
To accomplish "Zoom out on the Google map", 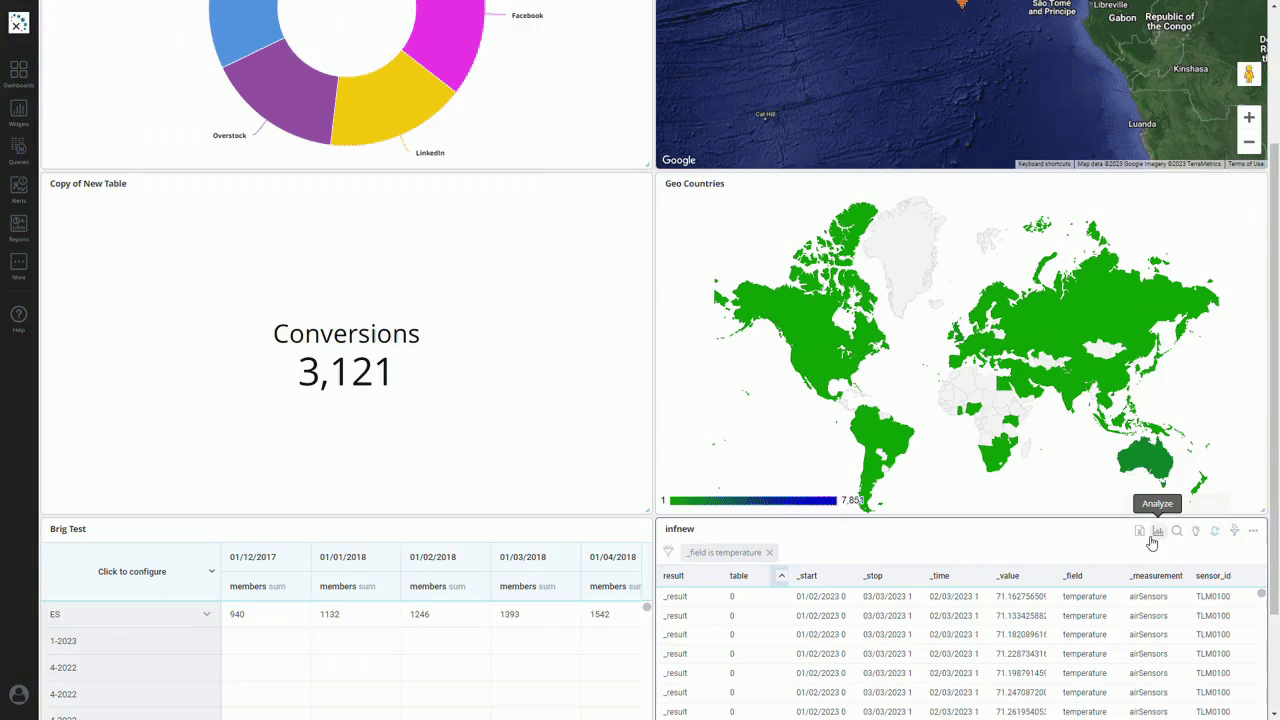I will tap(1249, 142).
